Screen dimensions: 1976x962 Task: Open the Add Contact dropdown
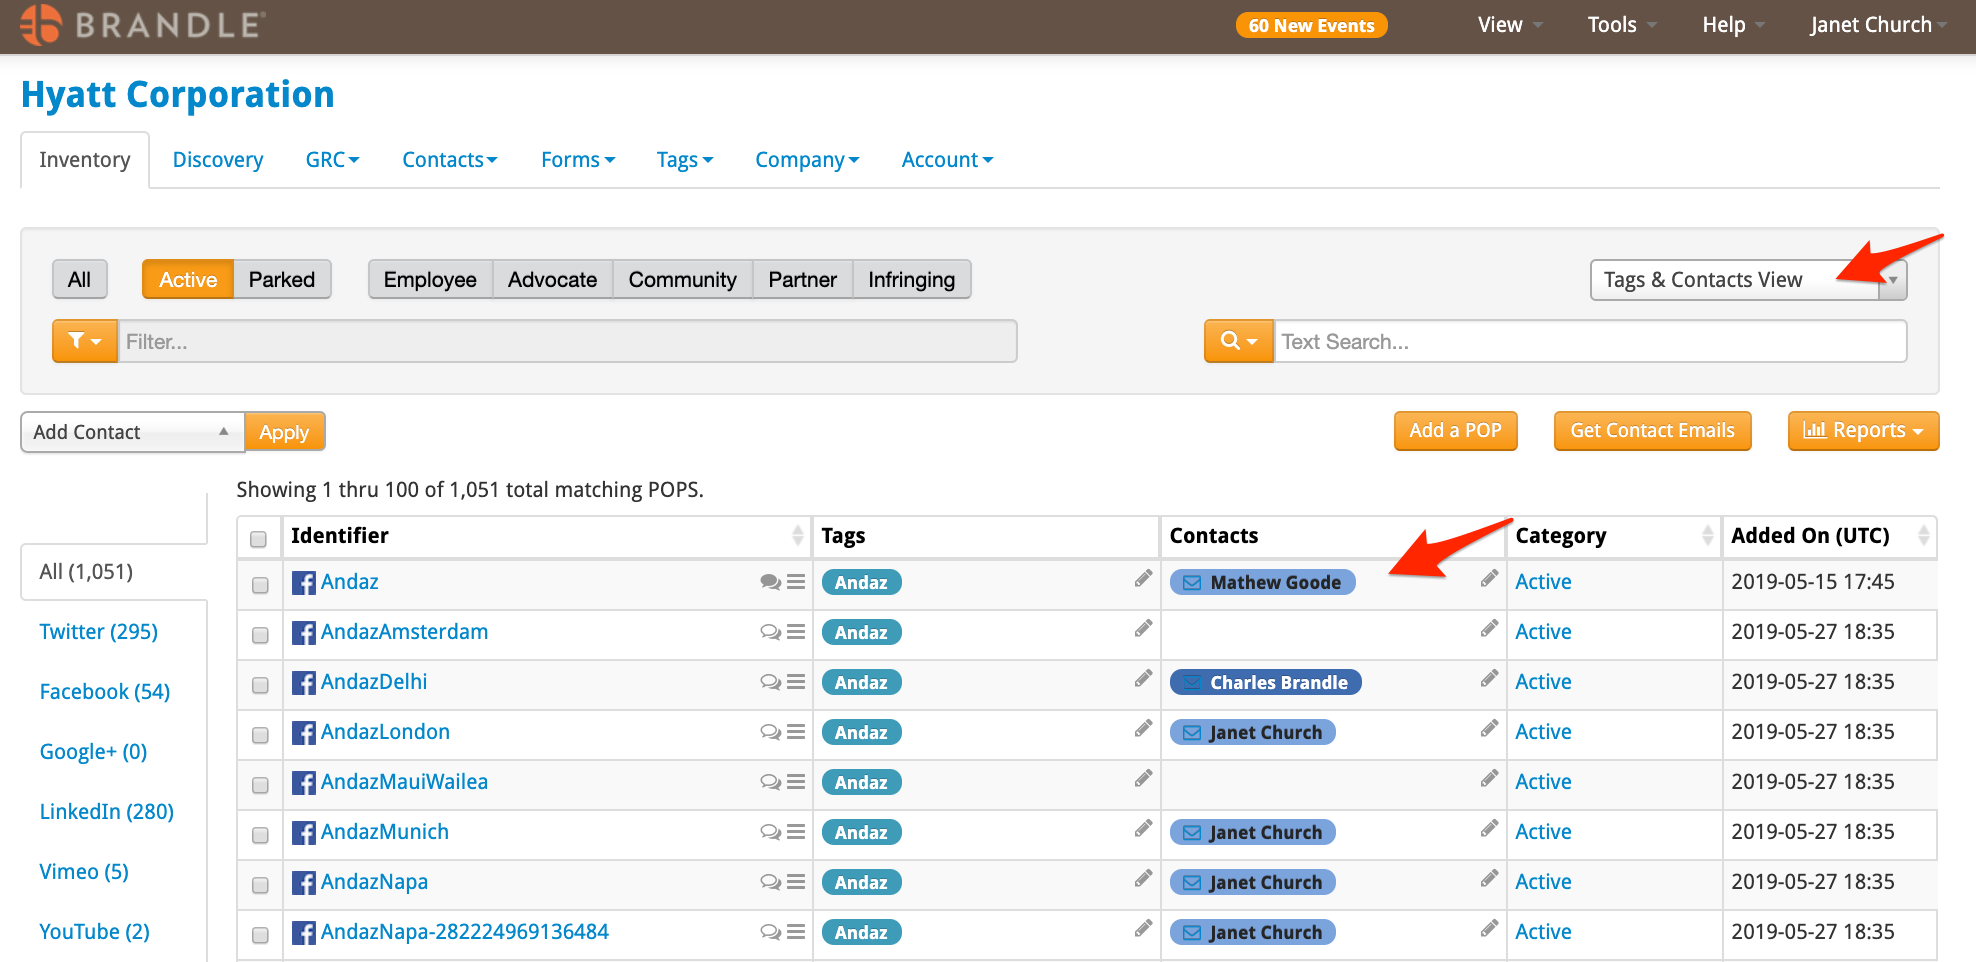click(x=133, y=432)
